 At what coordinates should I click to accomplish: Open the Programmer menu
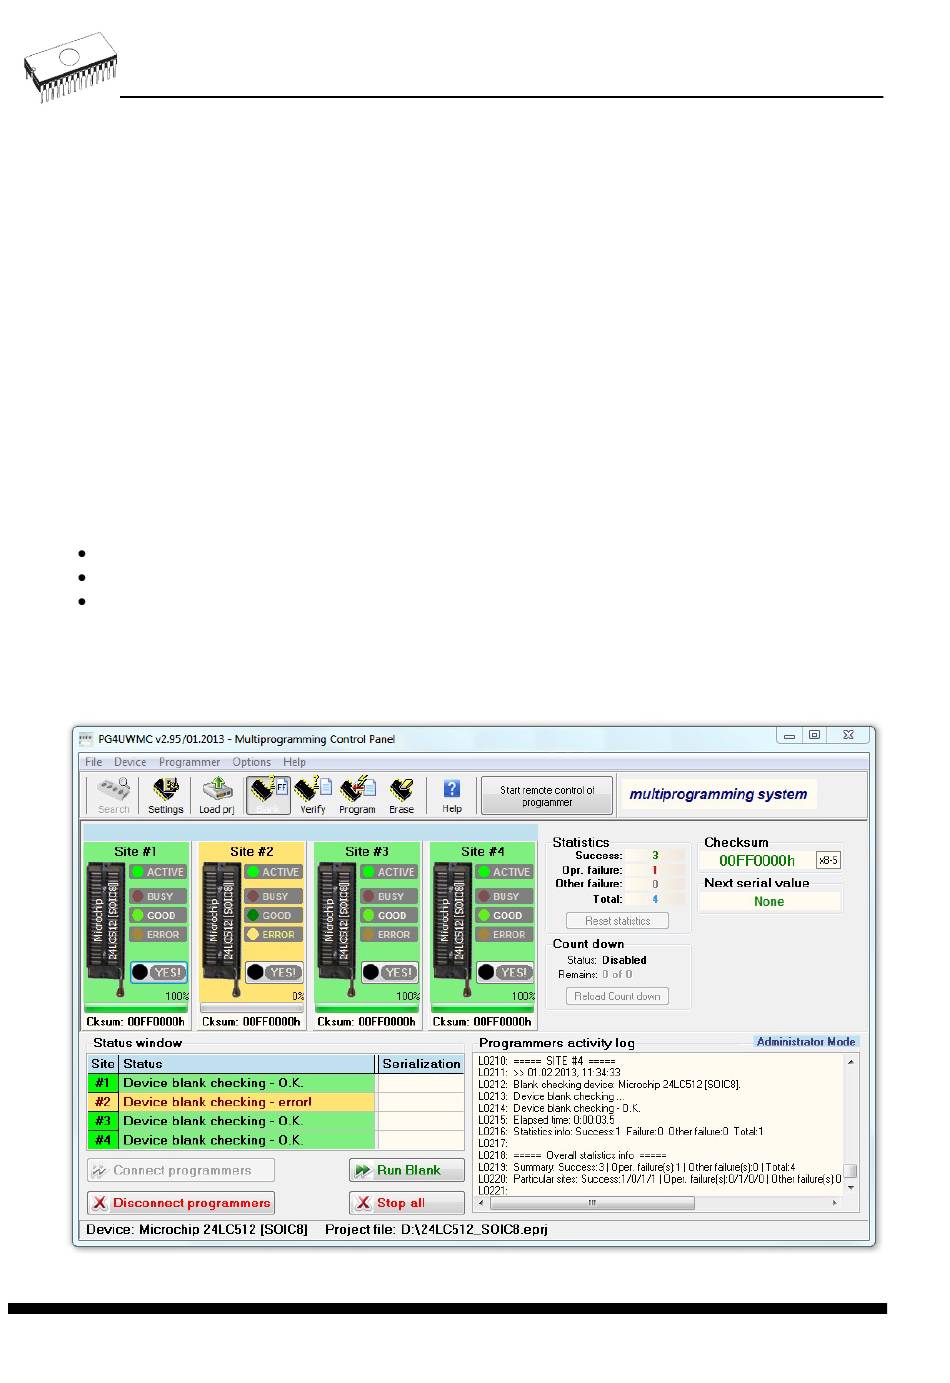pos(189,762)
